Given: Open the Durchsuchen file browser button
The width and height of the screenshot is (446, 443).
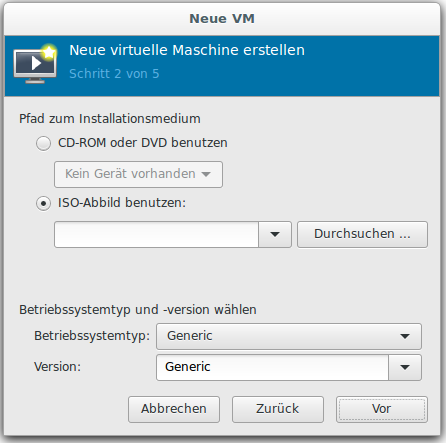Looking at the screenshot, I should pos(362,234).
